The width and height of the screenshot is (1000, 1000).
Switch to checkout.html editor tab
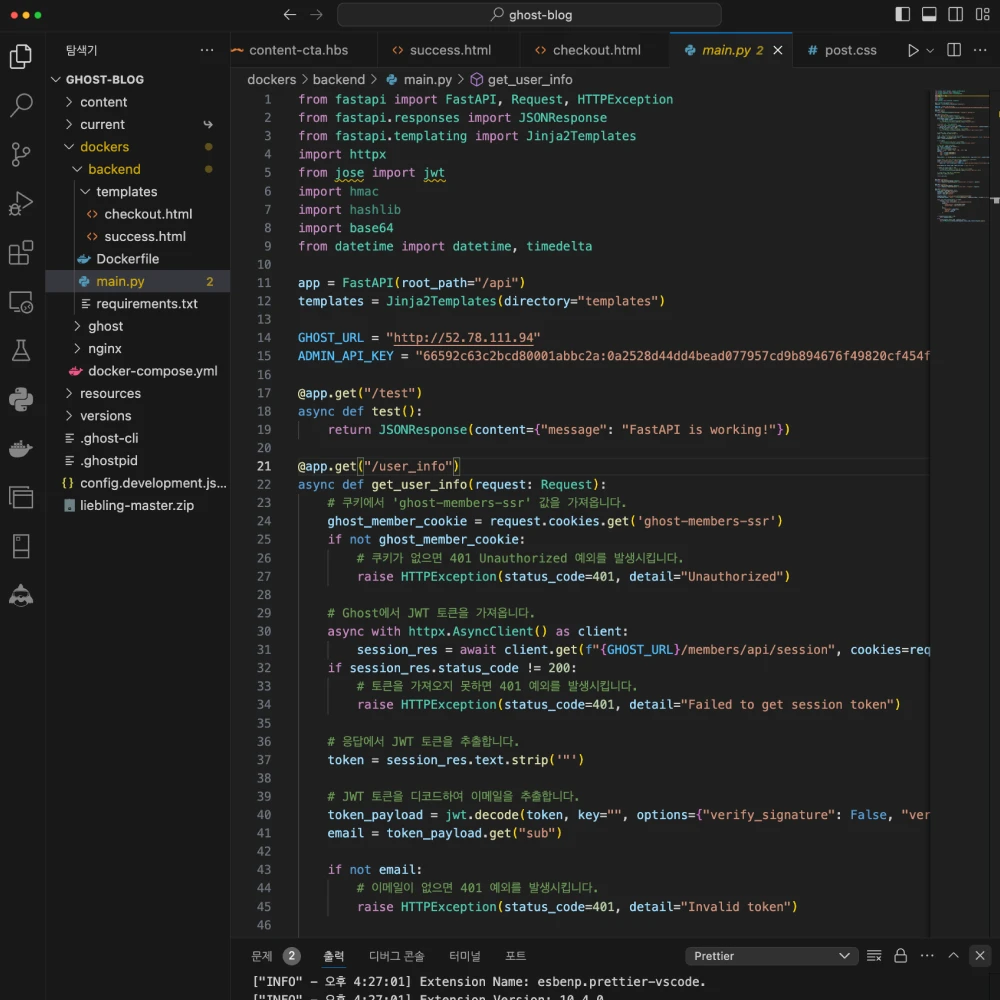(596, 50)
